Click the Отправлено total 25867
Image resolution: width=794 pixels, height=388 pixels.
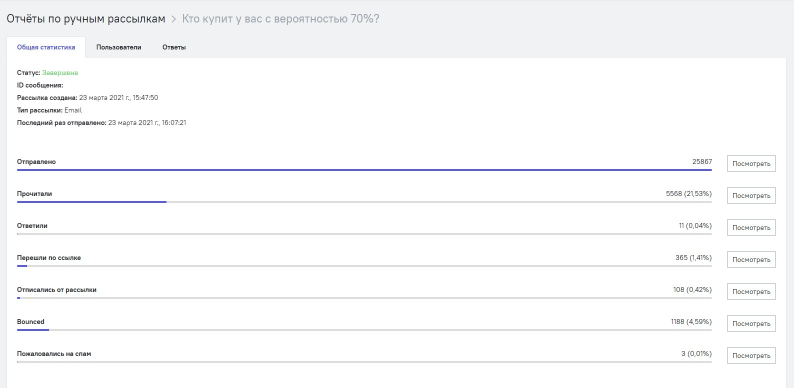click(x=702, y=162)
